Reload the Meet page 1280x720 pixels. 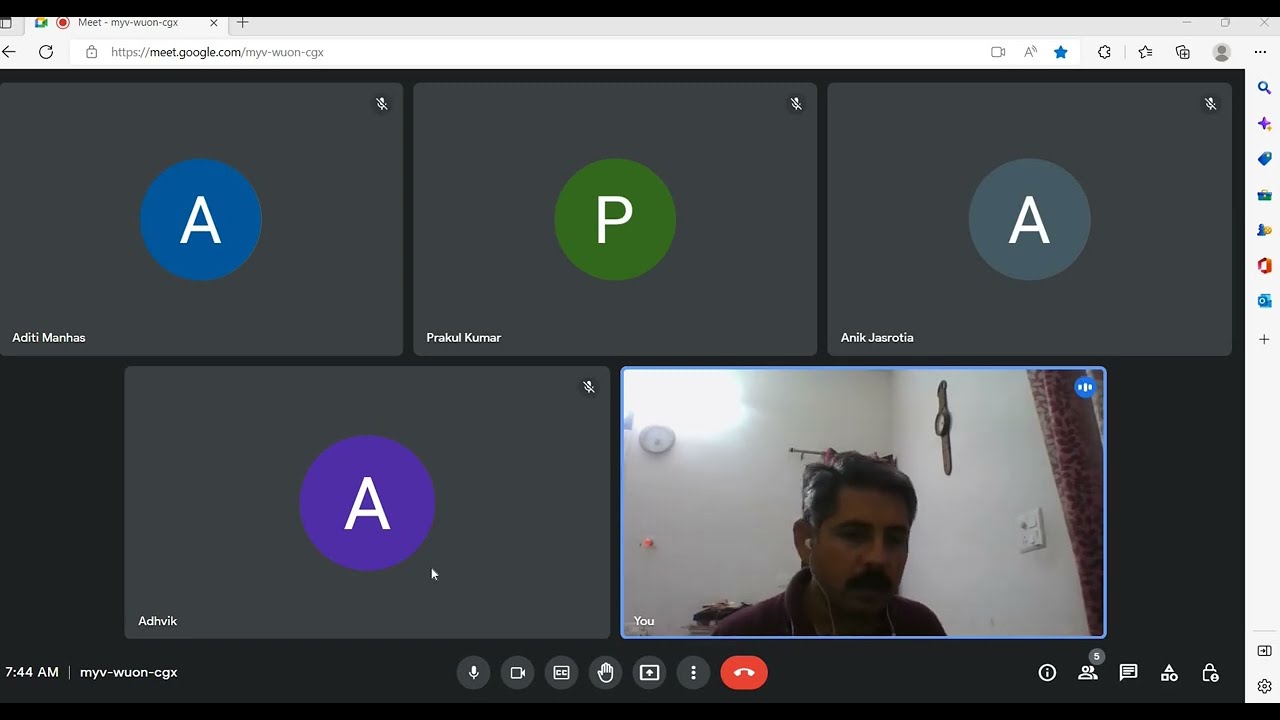(46, 52)
